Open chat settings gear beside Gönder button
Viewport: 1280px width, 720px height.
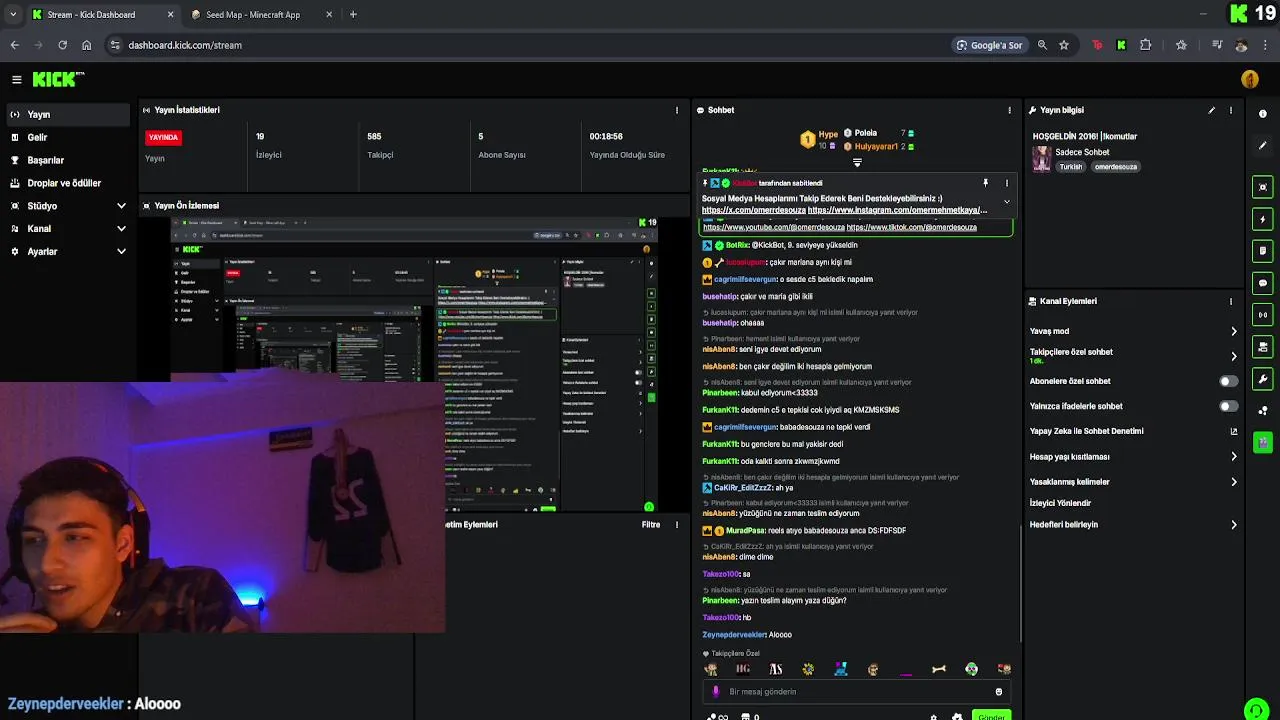(x=957, y=717)
